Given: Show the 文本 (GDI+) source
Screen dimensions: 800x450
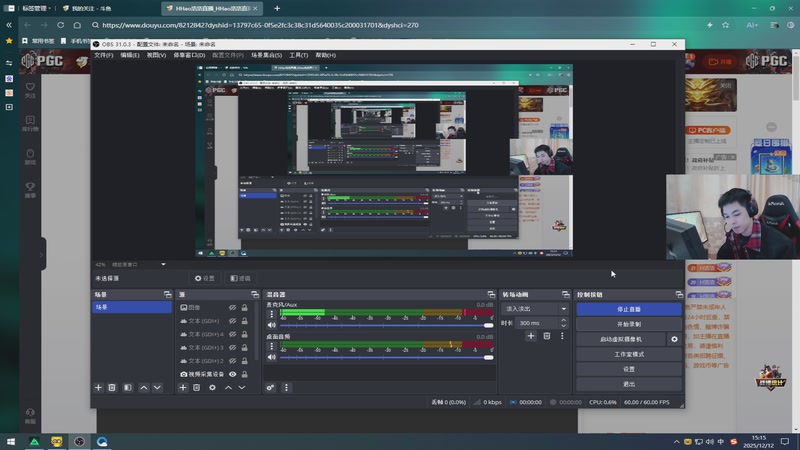Looking at the screenshot, I should (233, 321).
